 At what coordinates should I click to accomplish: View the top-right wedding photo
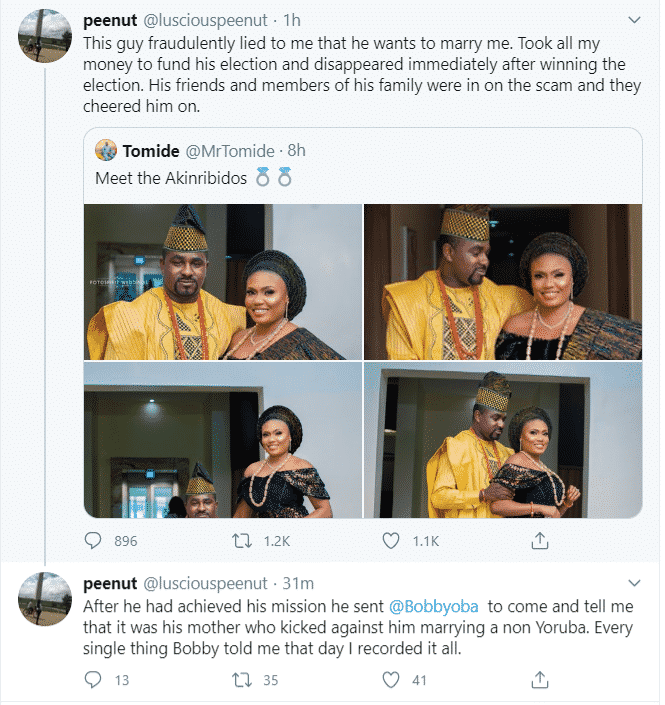(503, 281)
